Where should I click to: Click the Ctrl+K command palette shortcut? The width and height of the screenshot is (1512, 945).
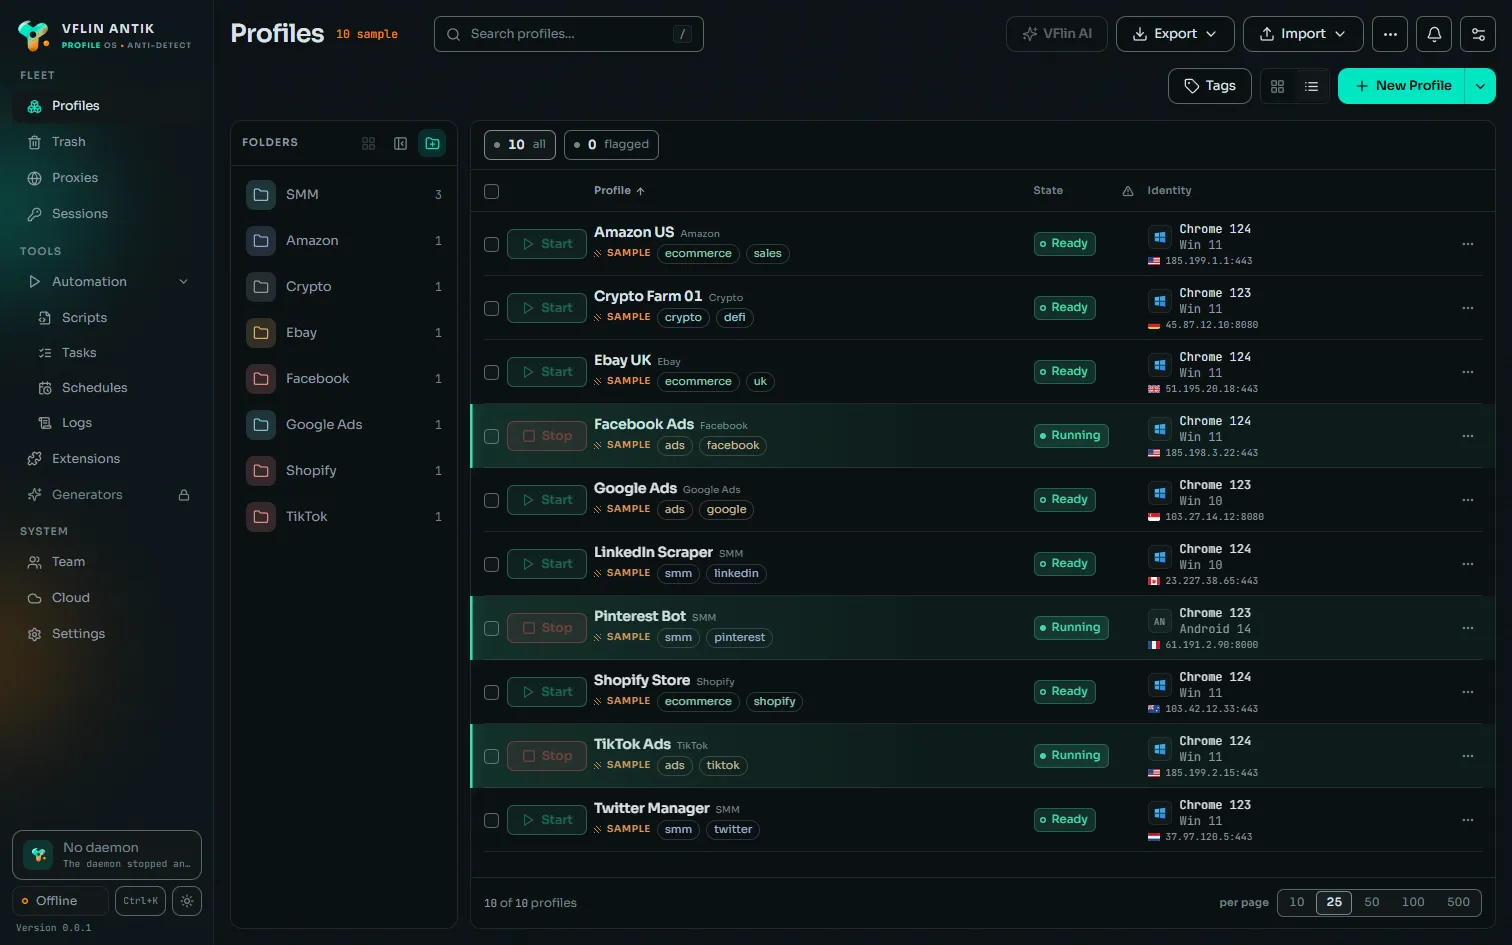(140, 901)
